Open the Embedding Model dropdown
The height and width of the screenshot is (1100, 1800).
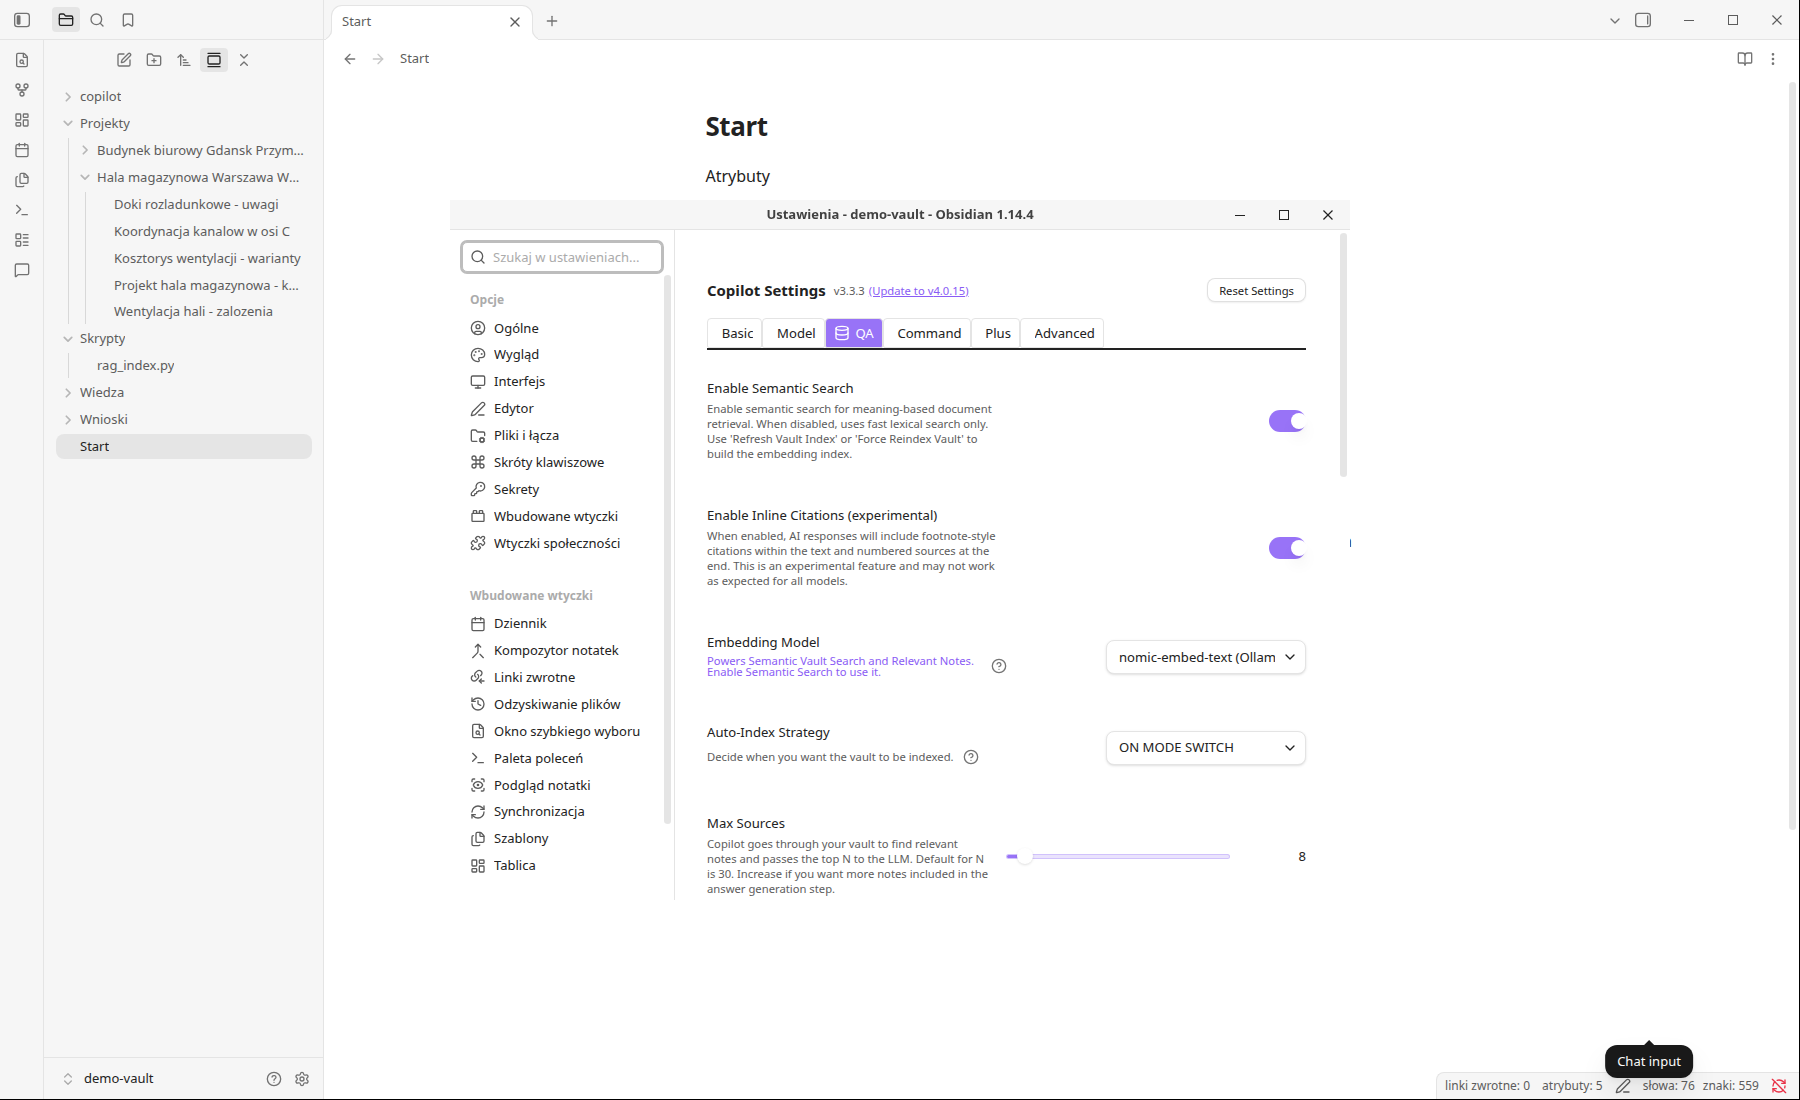(1206, 657)
